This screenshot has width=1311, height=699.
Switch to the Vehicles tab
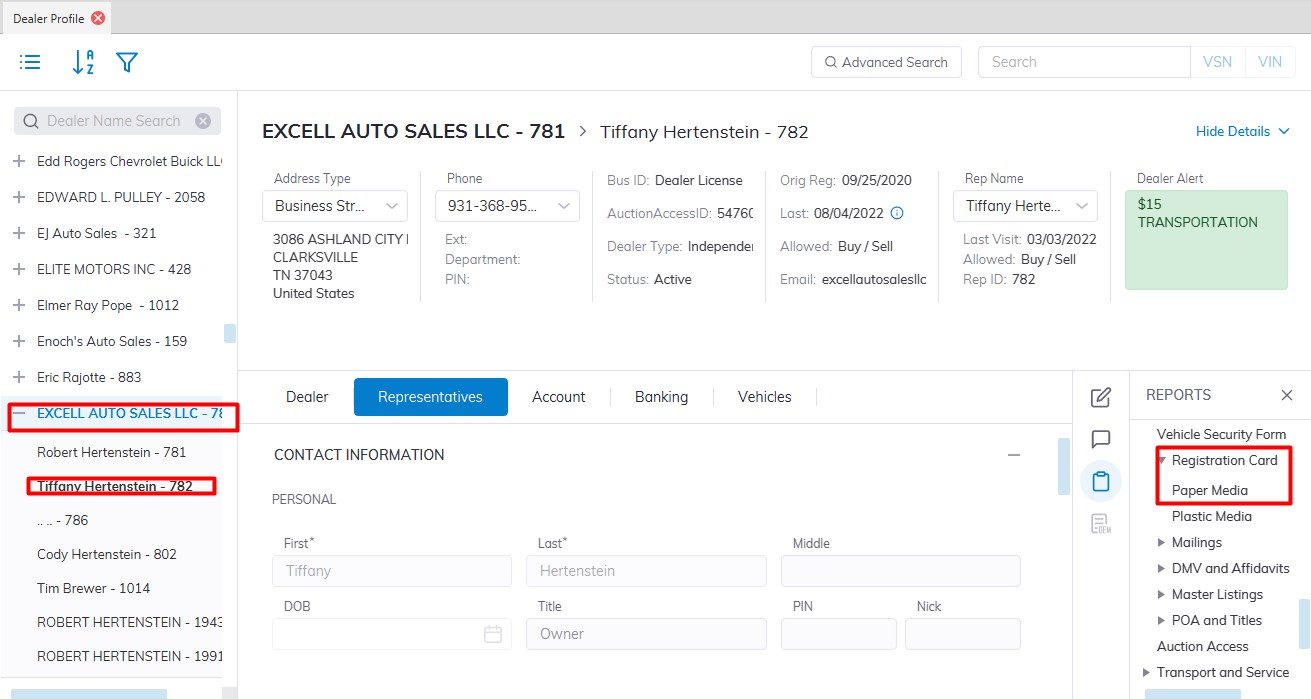(764, 397)
